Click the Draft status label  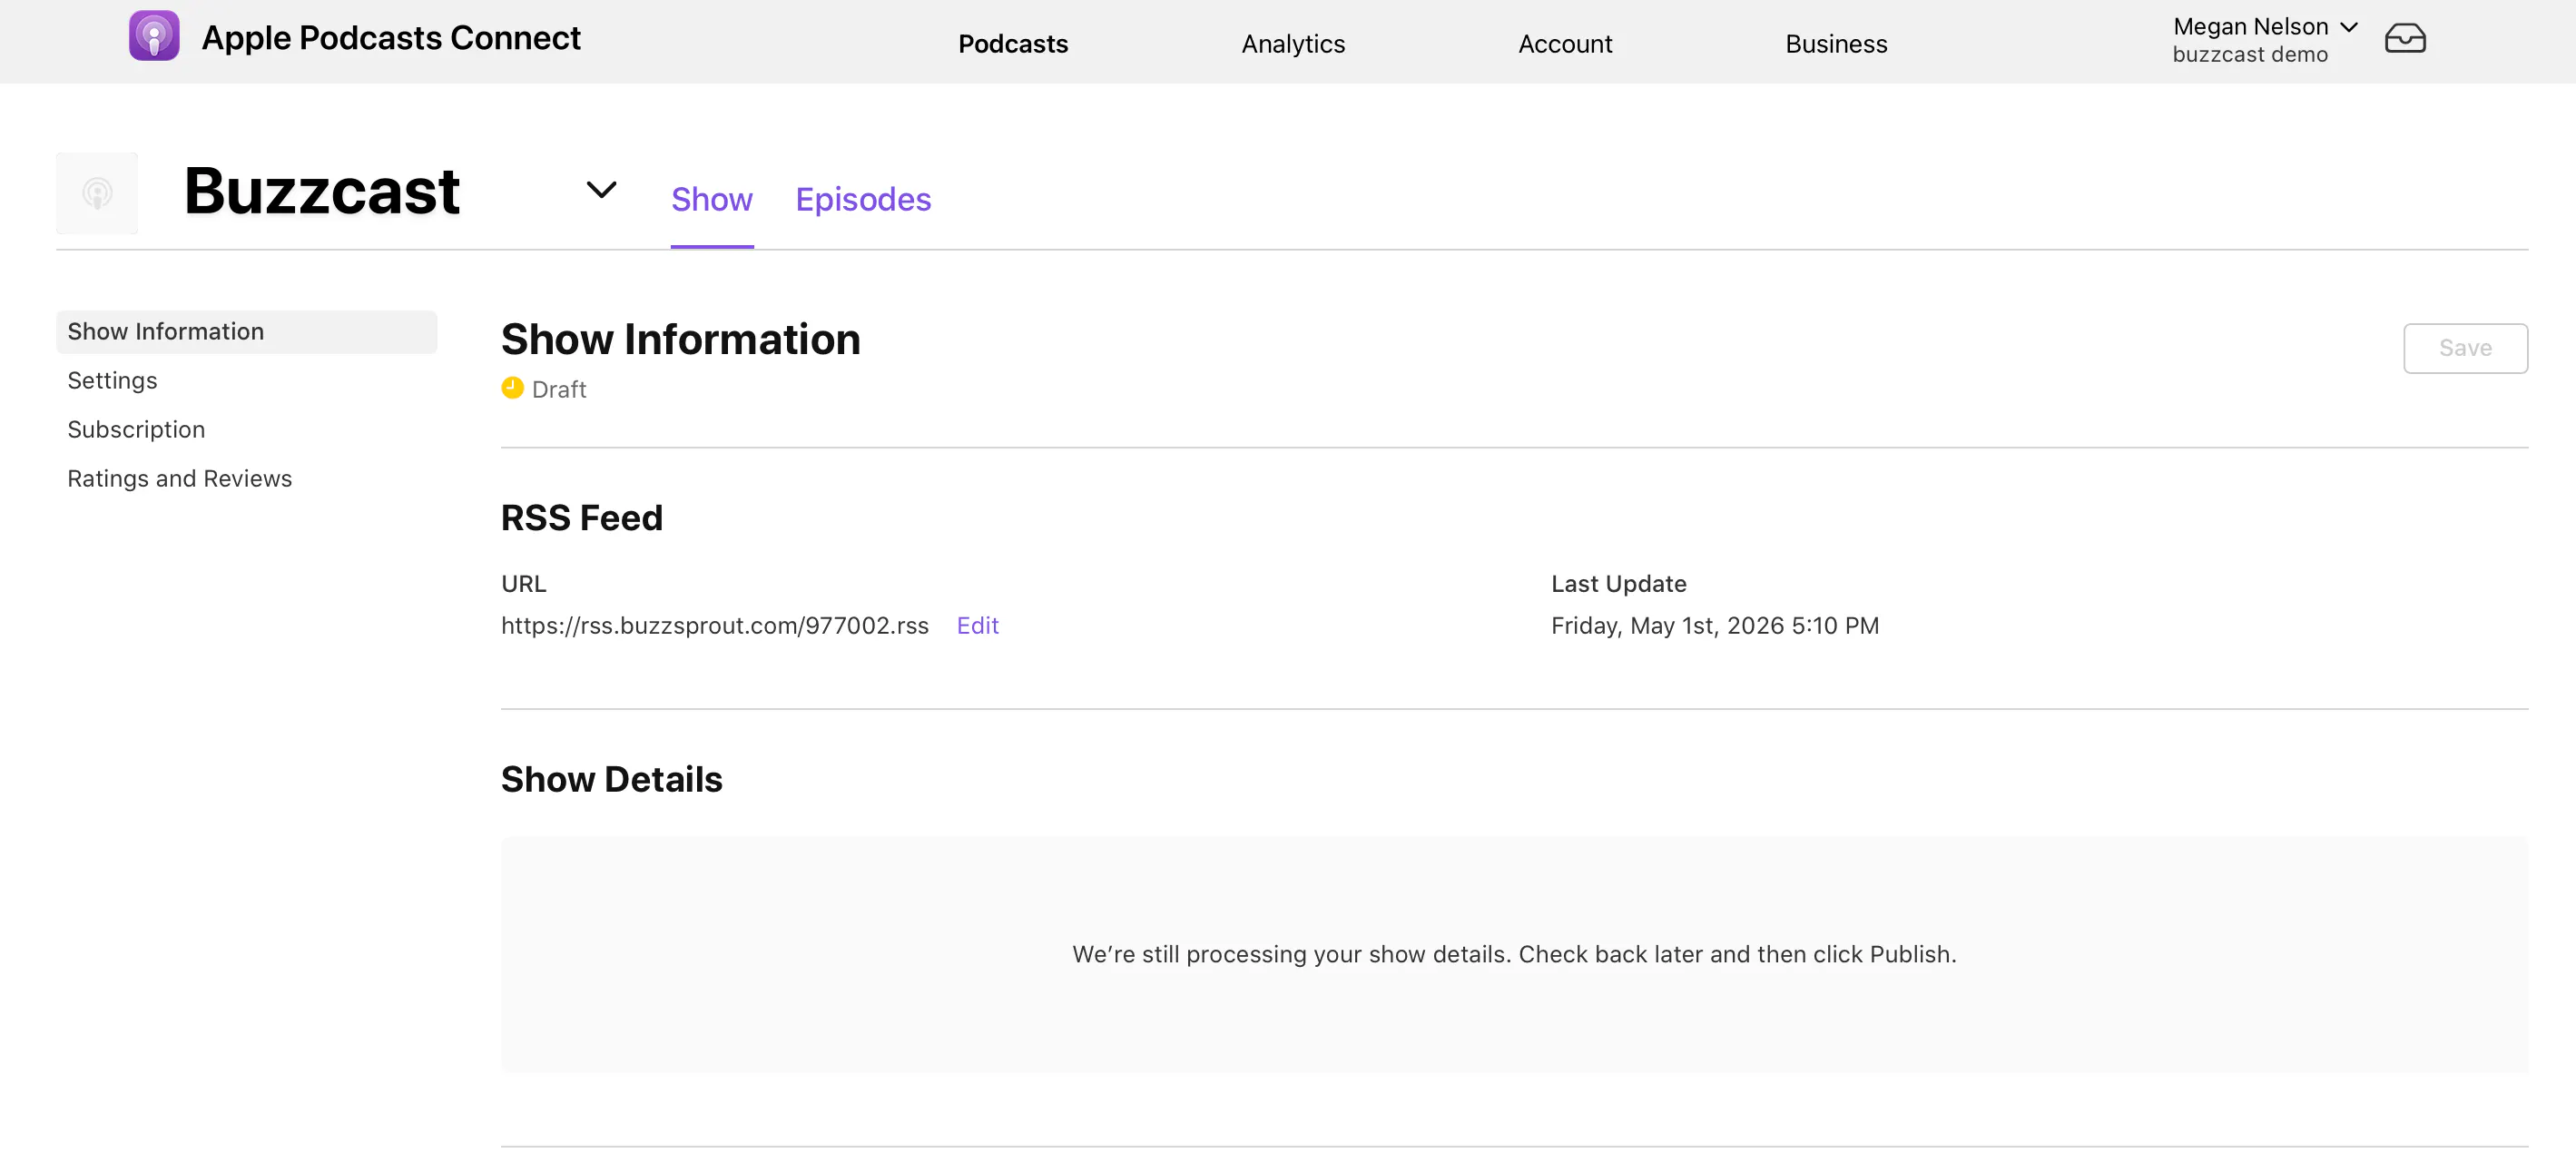point(559,389)
